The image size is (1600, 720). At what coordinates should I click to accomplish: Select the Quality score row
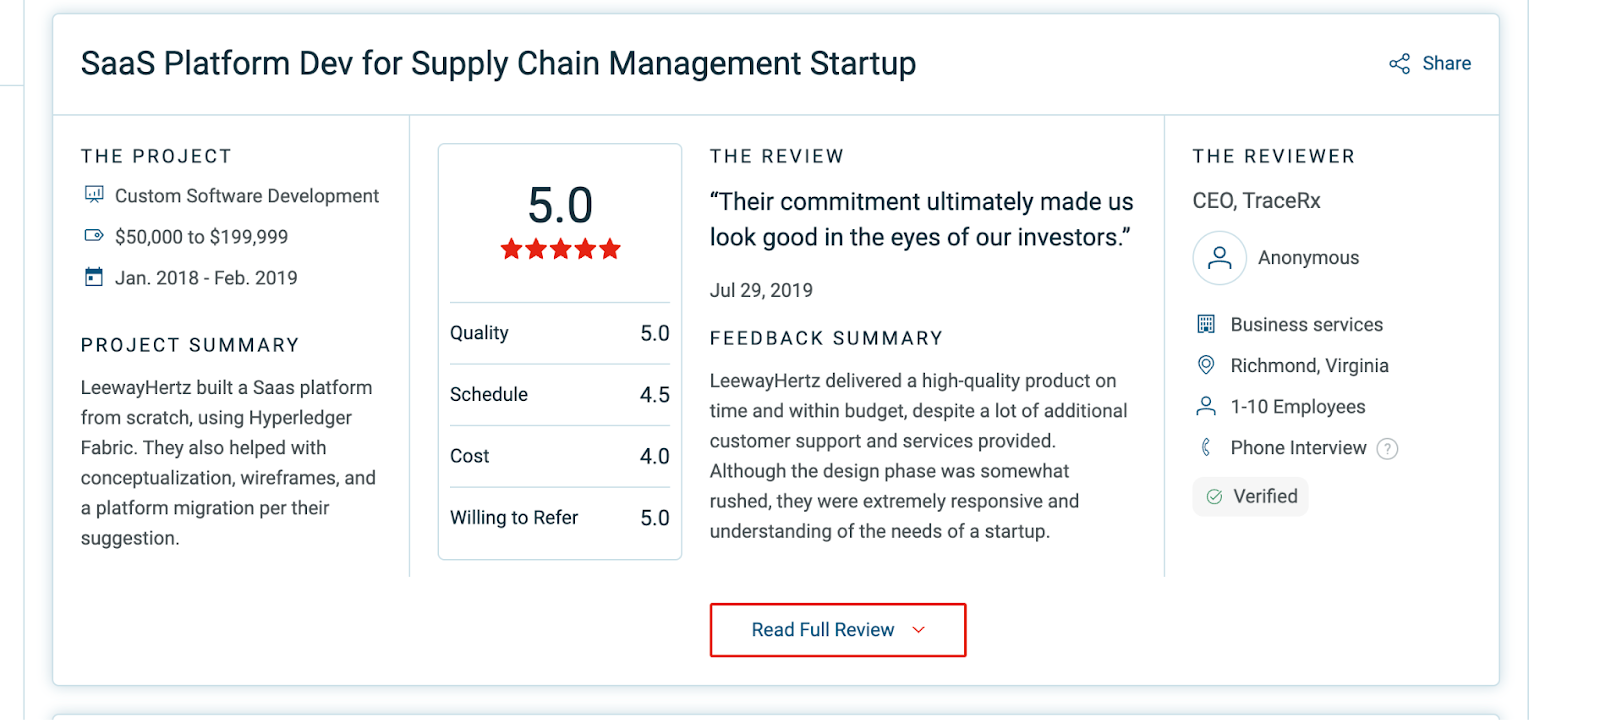click(x=560, y=333)
